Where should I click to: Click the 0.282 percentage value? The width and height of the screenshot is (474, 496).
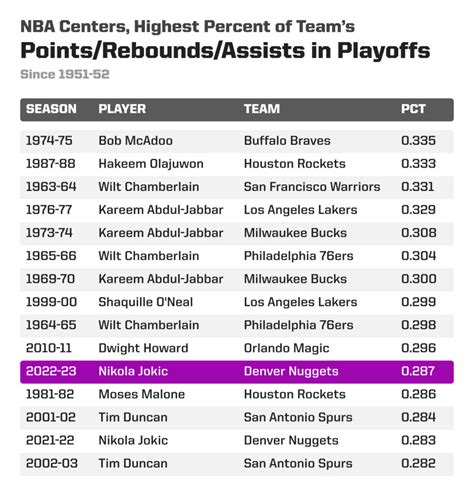[419, 463]
